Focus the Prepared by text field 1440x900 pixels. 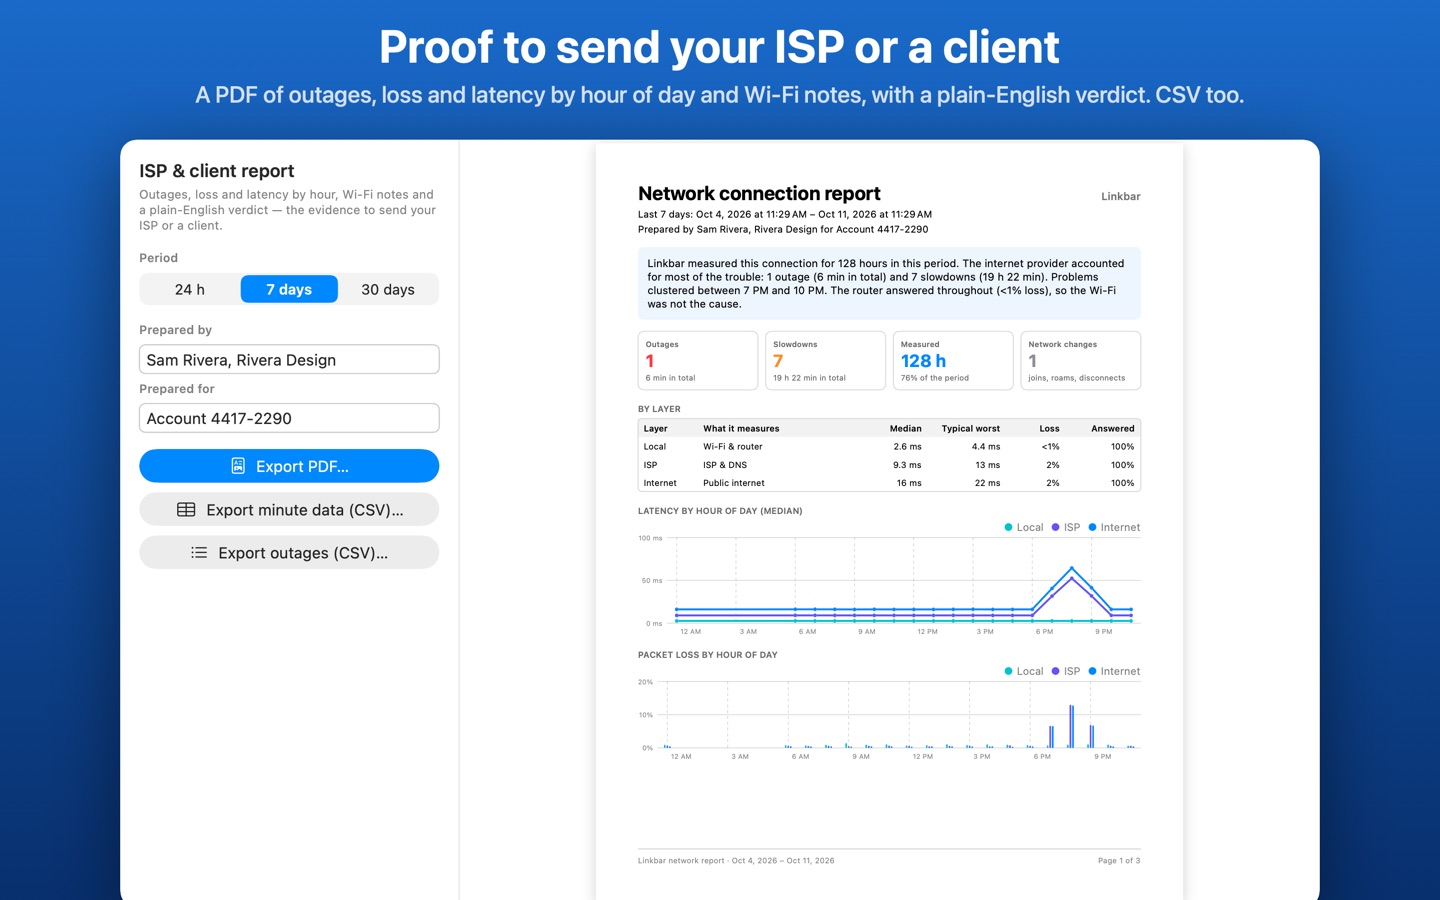(289, 360)
